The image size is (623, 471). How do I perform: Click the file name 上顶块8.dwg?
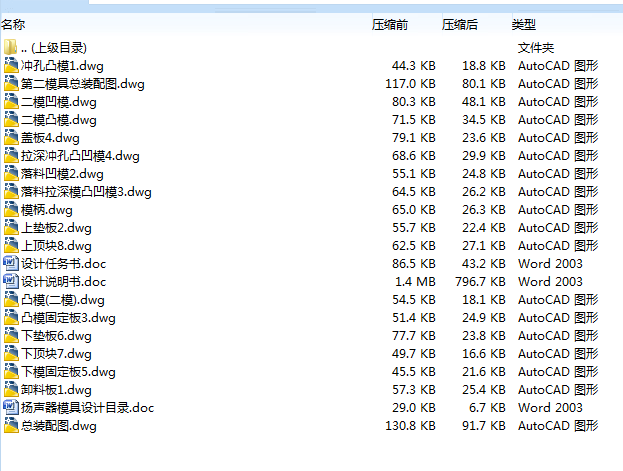[x=56, y=246]
